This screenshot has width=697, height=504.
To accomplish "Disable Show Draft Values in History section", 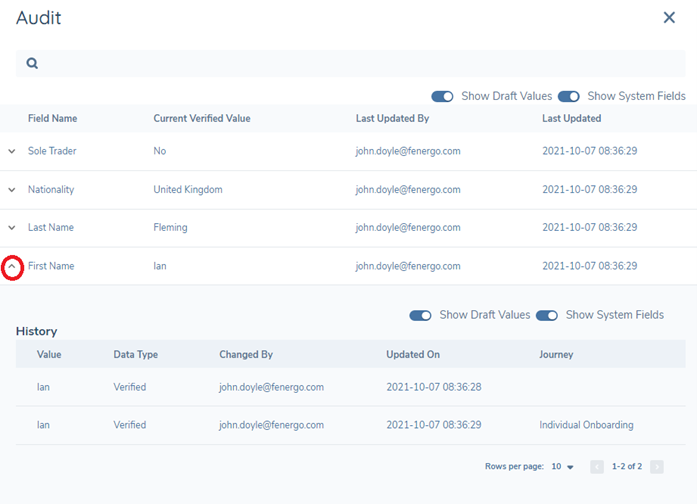I will tap(421, 315).
